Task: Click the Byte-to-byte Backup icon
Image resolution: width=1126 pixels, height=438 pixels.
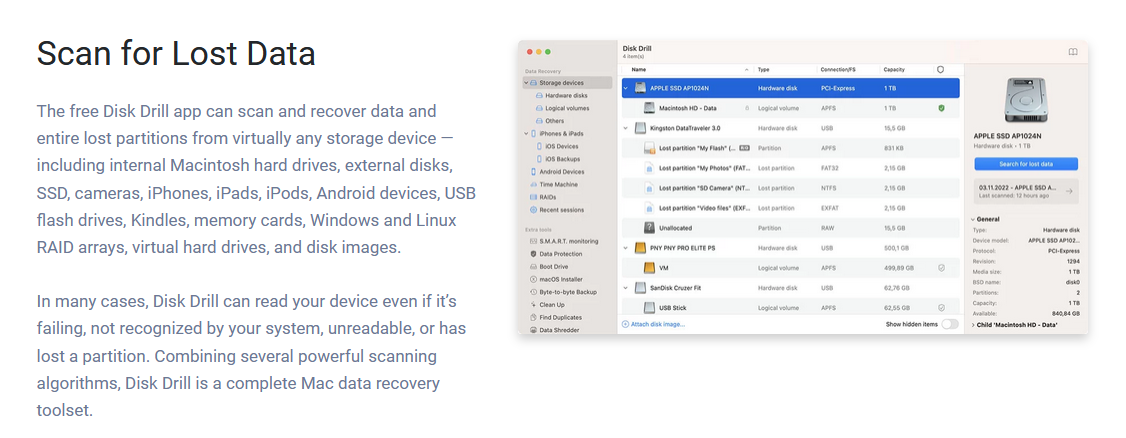Action: tap(533, 292)
